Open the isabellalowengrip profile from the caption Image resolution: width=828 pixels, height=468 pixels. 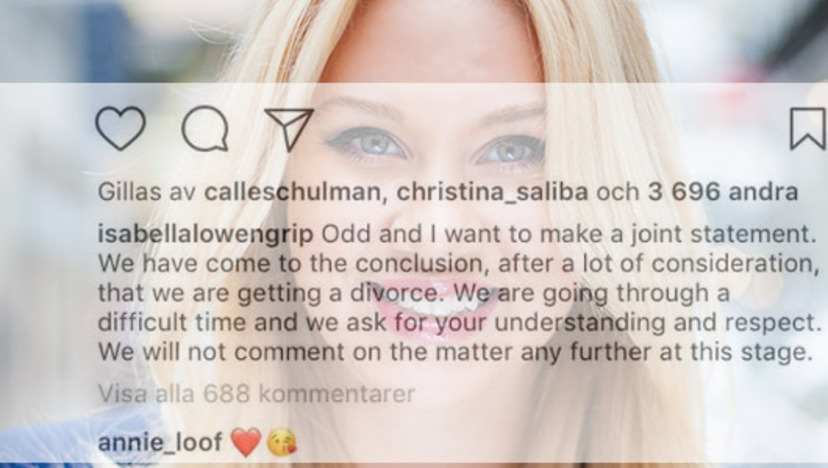pyautogui.click(x=205, y=235)
